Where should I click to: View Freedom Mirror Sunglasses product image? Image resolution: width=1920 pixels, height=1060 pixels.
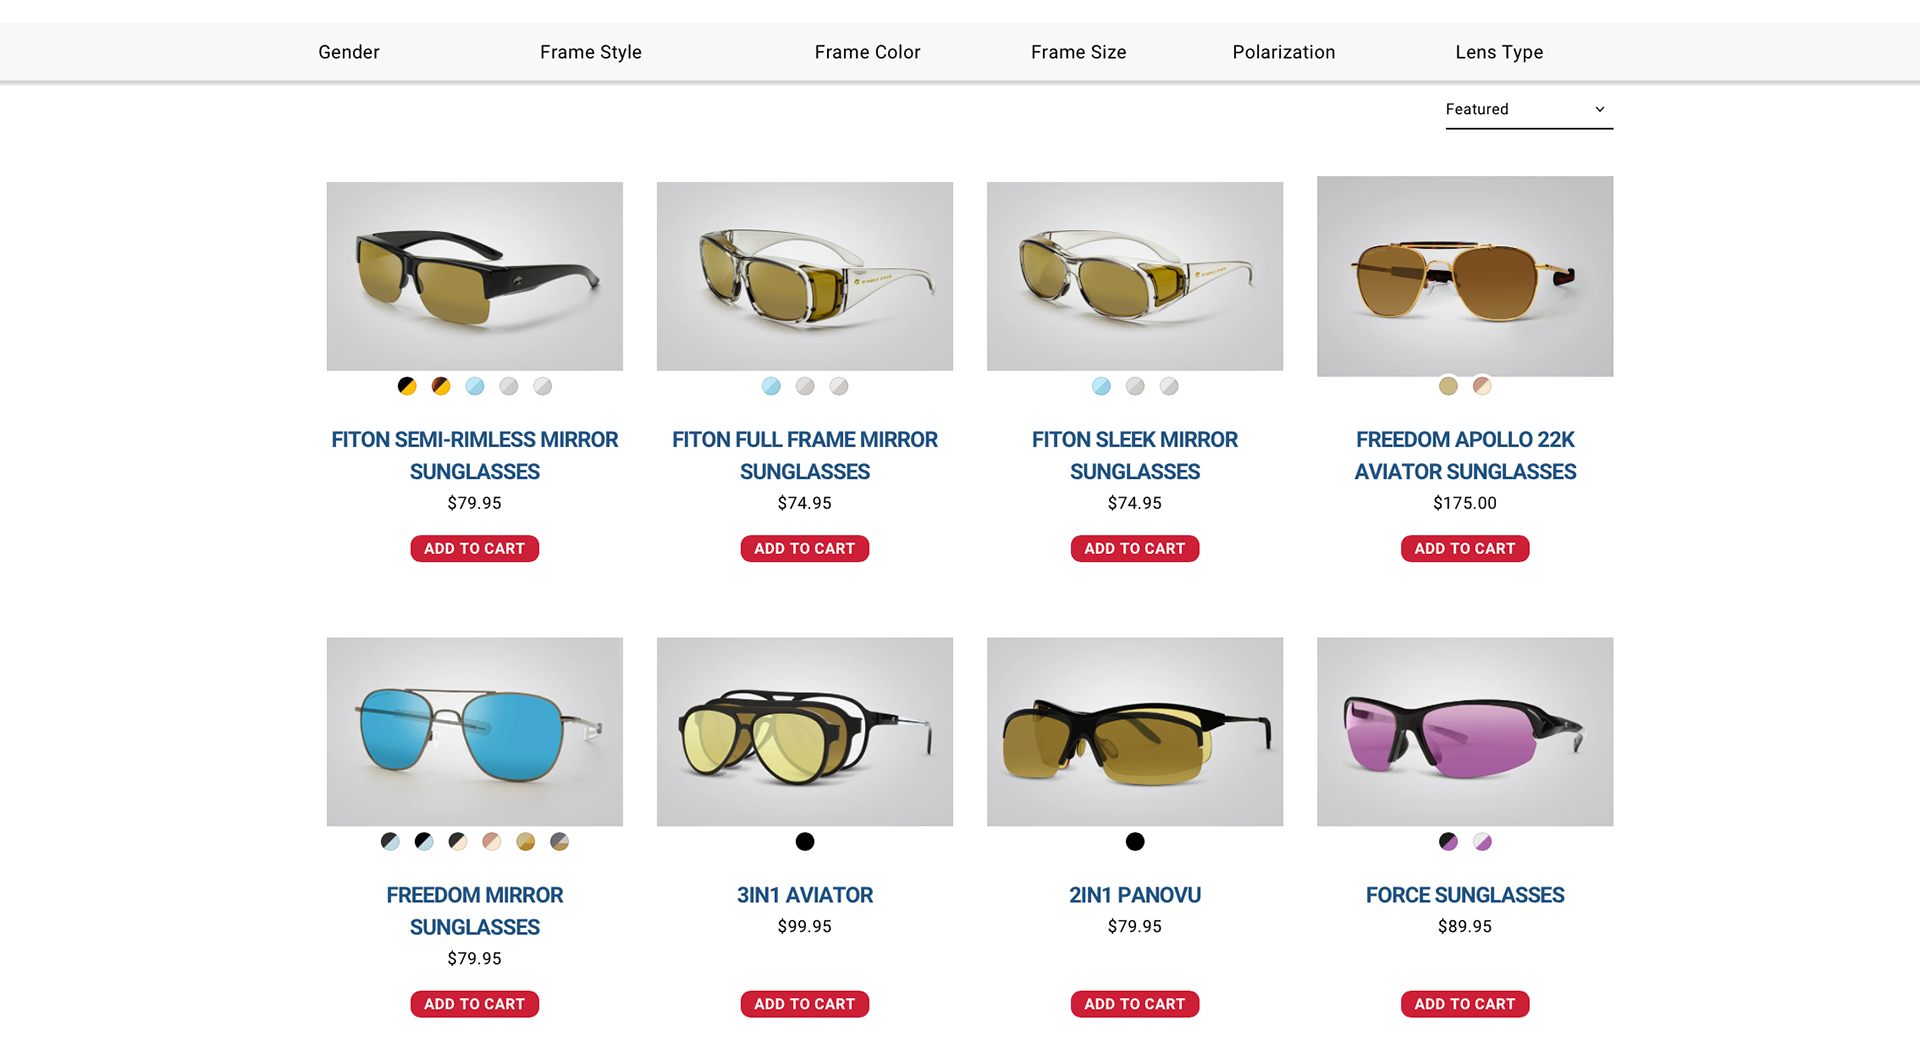[x=475, y=732]
